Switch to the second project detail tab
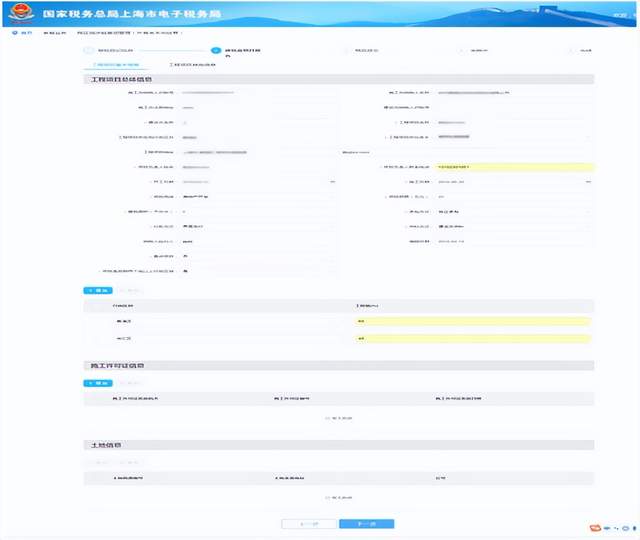The height and width of the screenshot is (540, 640). (192, 65)
